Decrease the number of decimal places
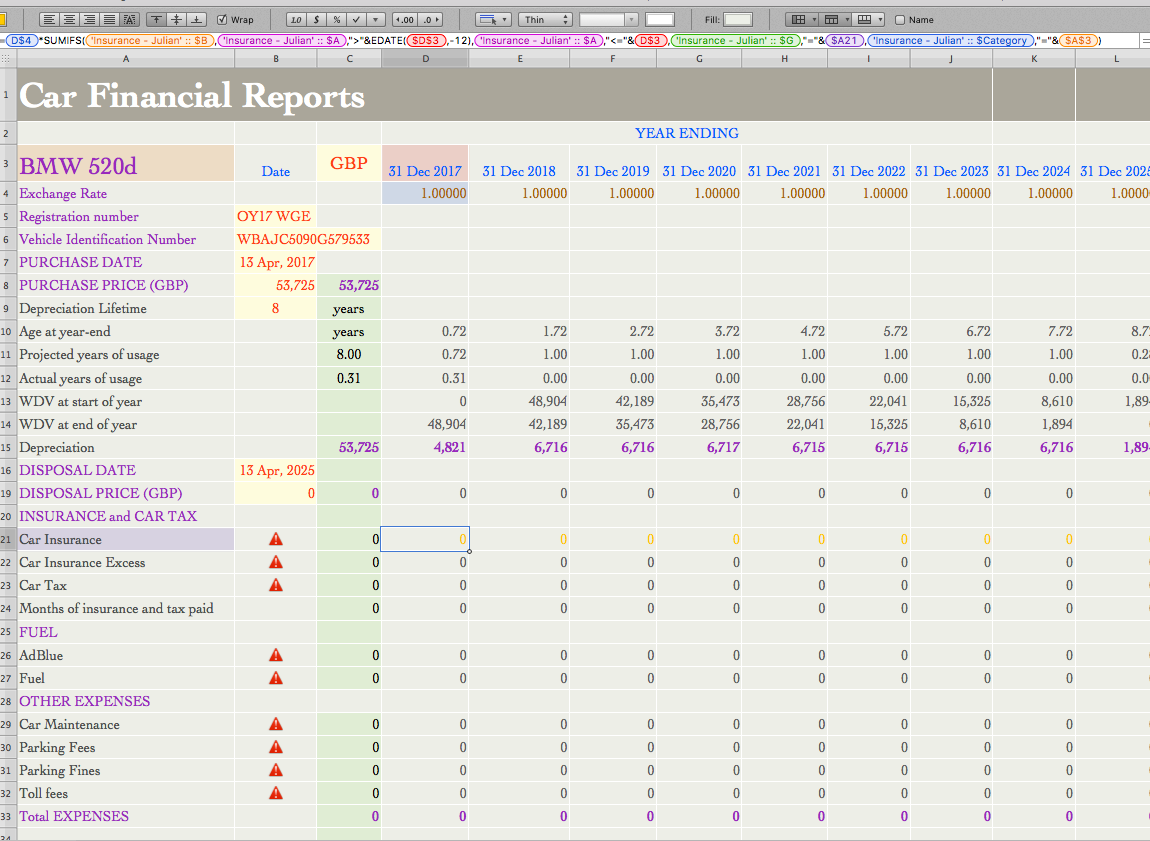 coord(405,20)
